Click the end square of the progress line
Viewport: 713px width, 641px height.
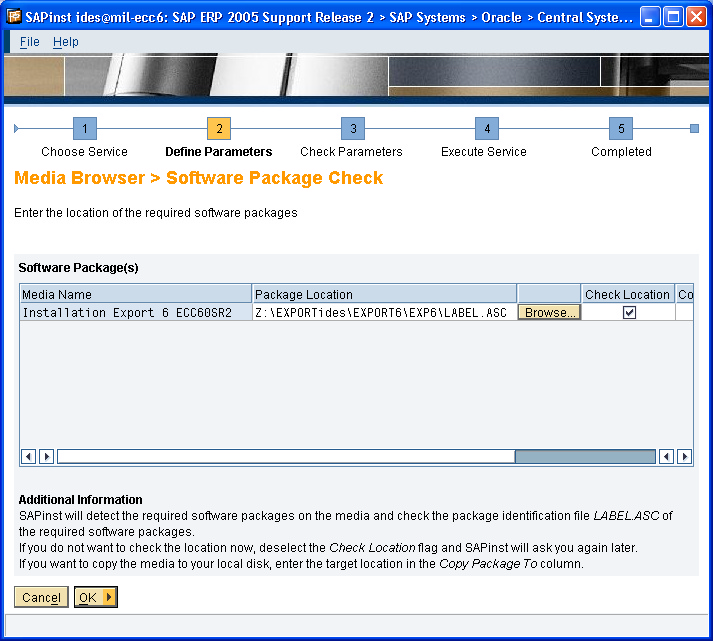[694, 129]
